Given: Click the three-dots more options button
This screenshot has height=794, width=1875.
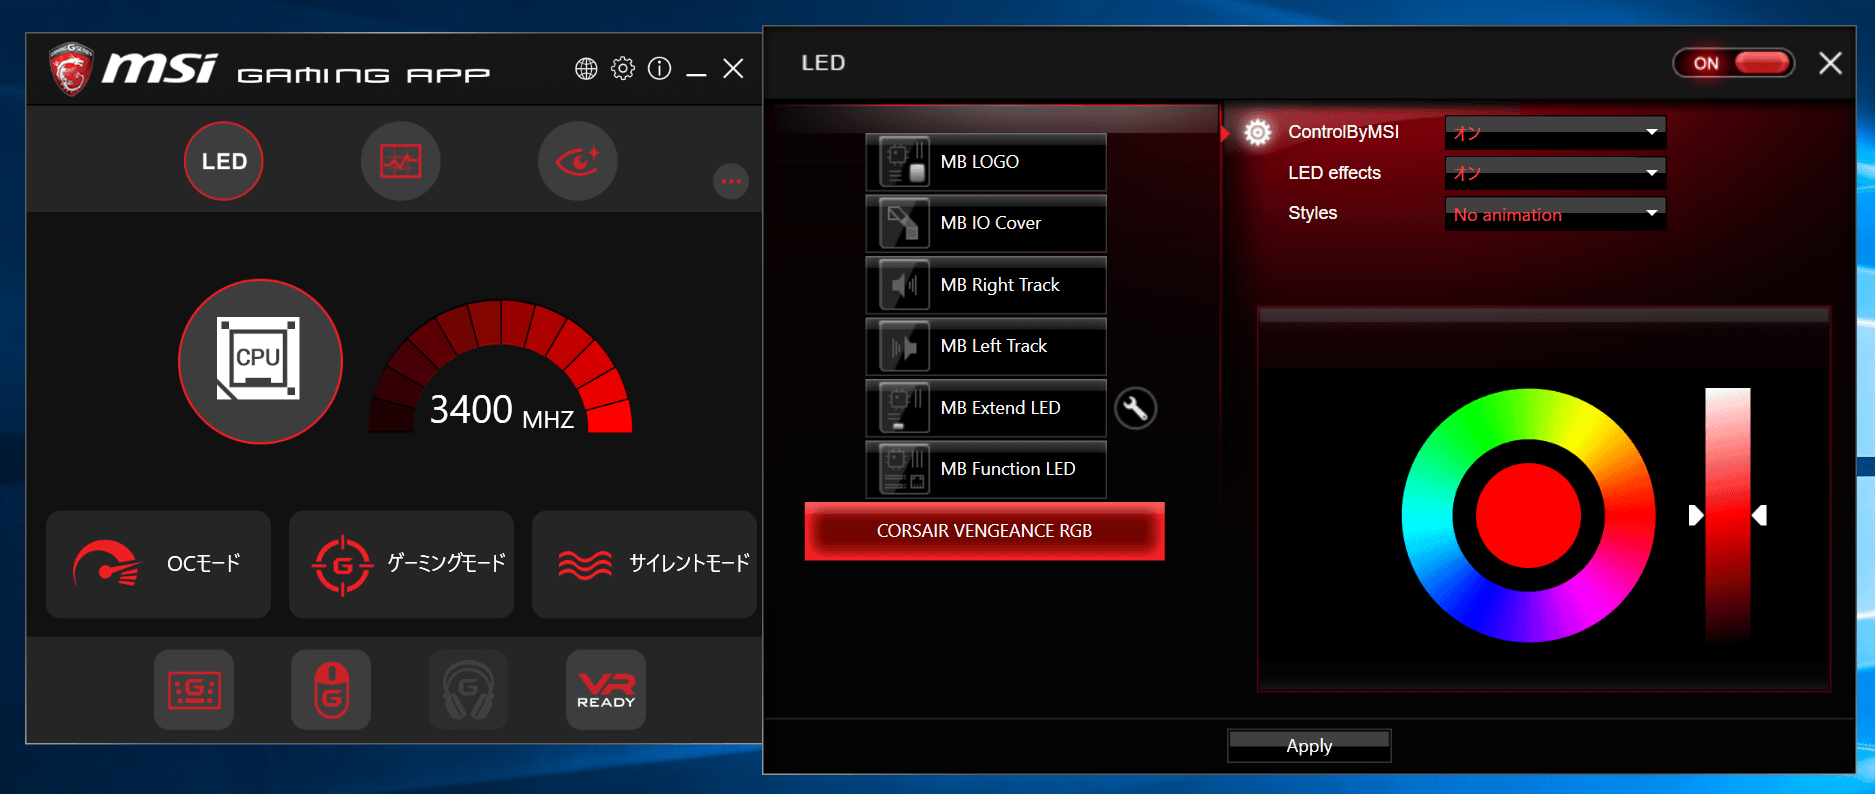Looking at the screenshot, I should tap(731, 181).
